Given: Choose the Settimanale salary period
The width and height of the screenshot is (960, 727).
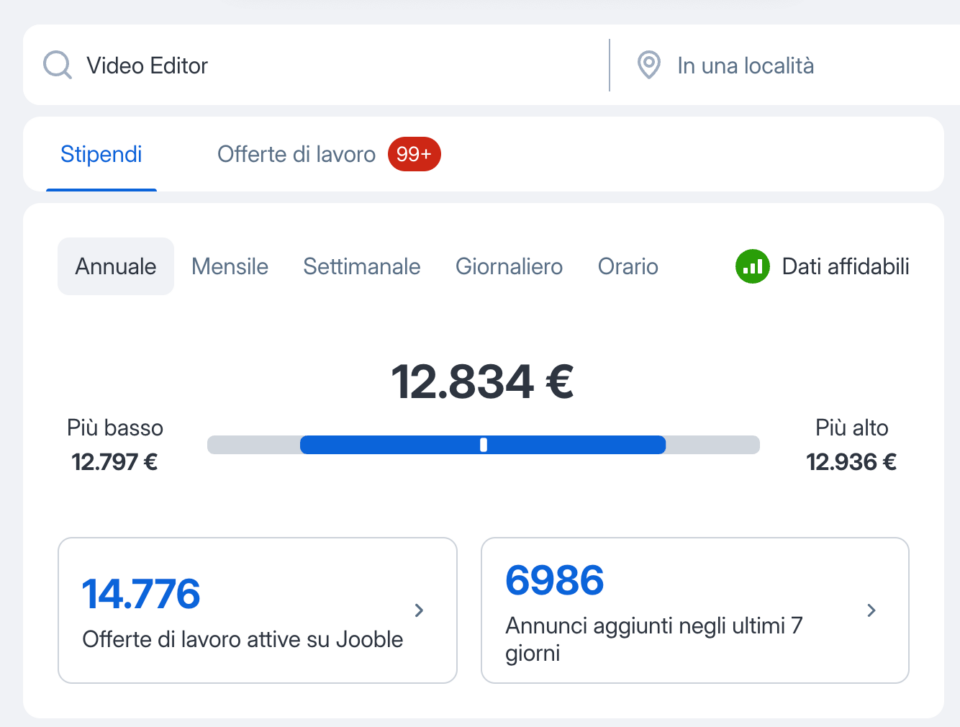Looking at the screenshot, I should point(362,267).
